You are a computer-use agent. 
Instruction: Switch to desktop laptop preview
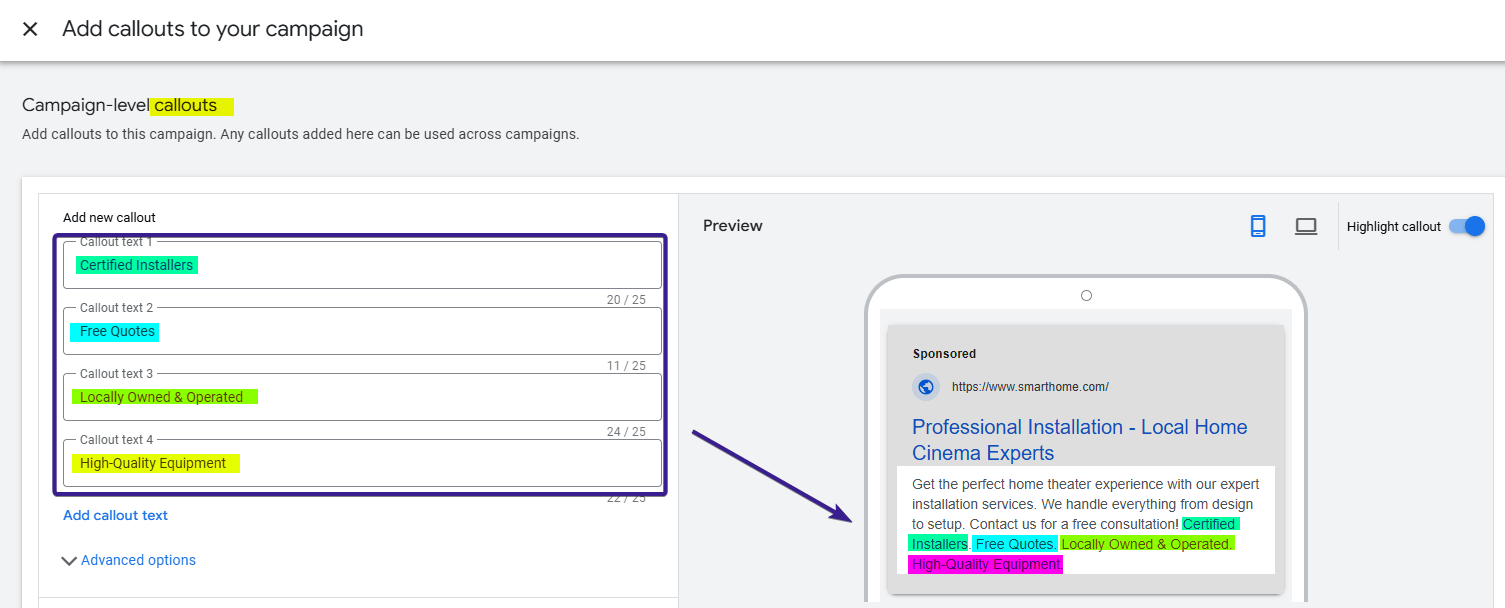point(1306,226)
